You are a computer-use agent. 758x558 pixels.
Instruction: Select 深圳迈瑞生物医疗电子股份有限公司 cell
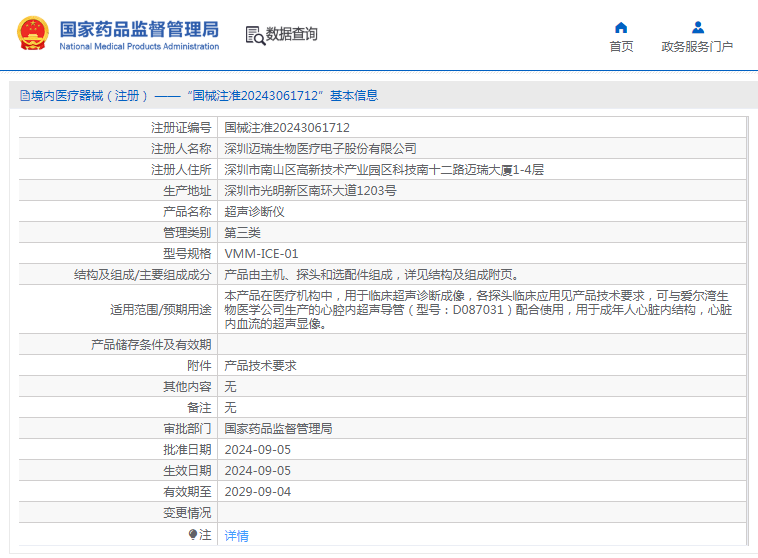pyautogui.click(x=481, y=148)
